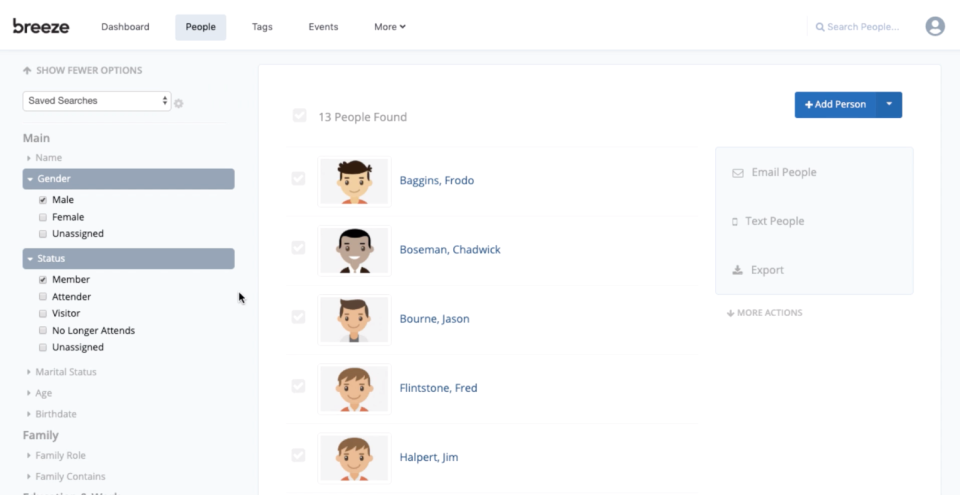The width and height of the screenshot is (960, 495).
Task: Open Baggins, Frodo profile link
Action: tap(437, 181)
